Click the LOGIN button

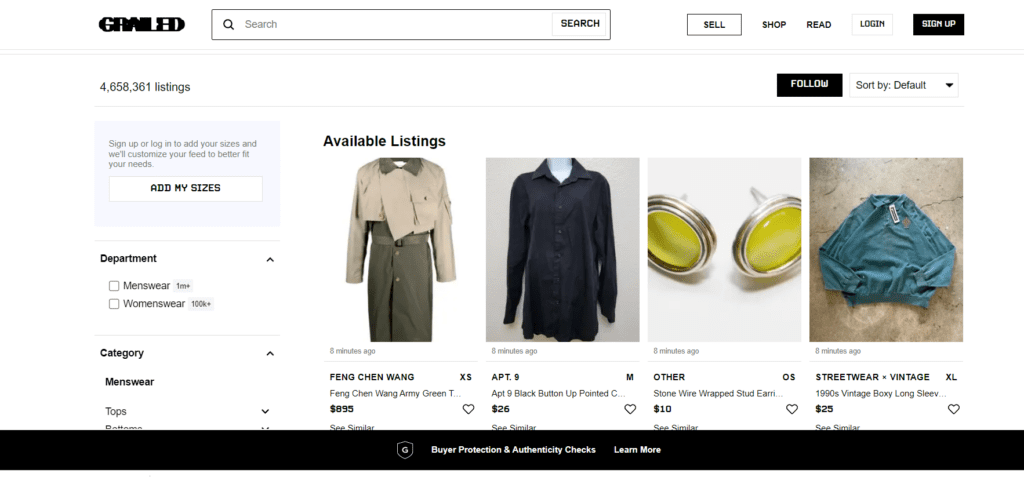tap(872, 24)
